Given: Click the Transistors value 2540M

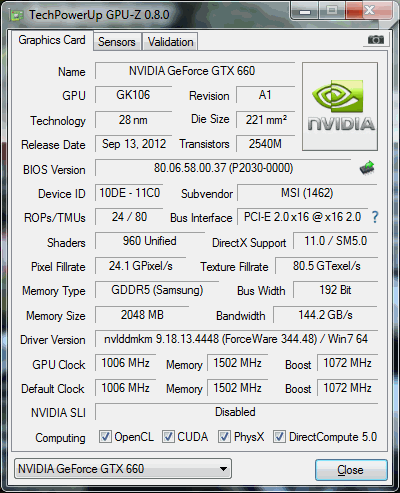Looking at the screenshot, I should click(266, 144).
